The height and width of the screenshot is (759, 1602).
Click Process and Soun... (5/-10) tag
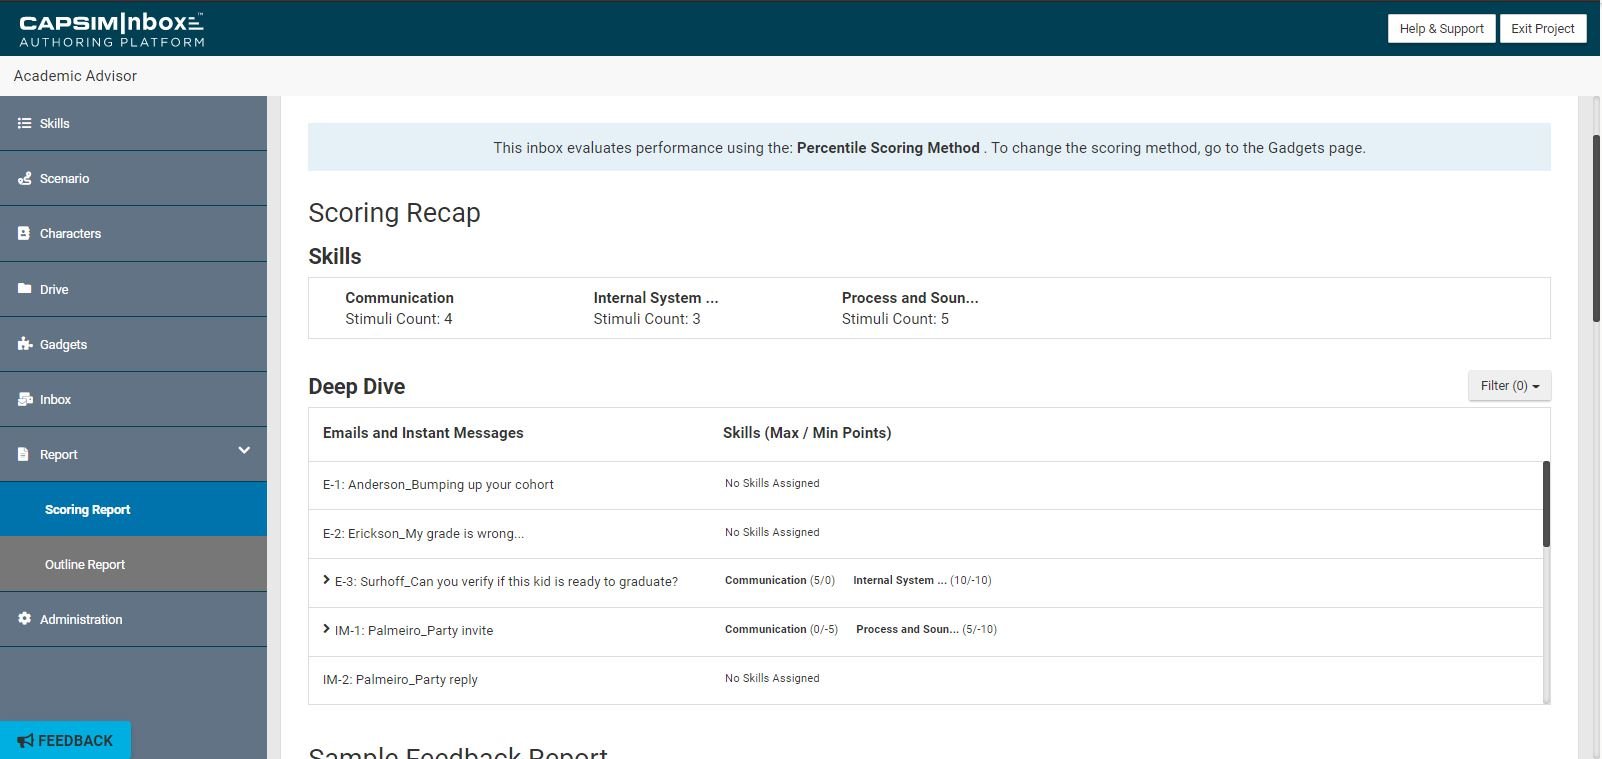tap(926, 629)
